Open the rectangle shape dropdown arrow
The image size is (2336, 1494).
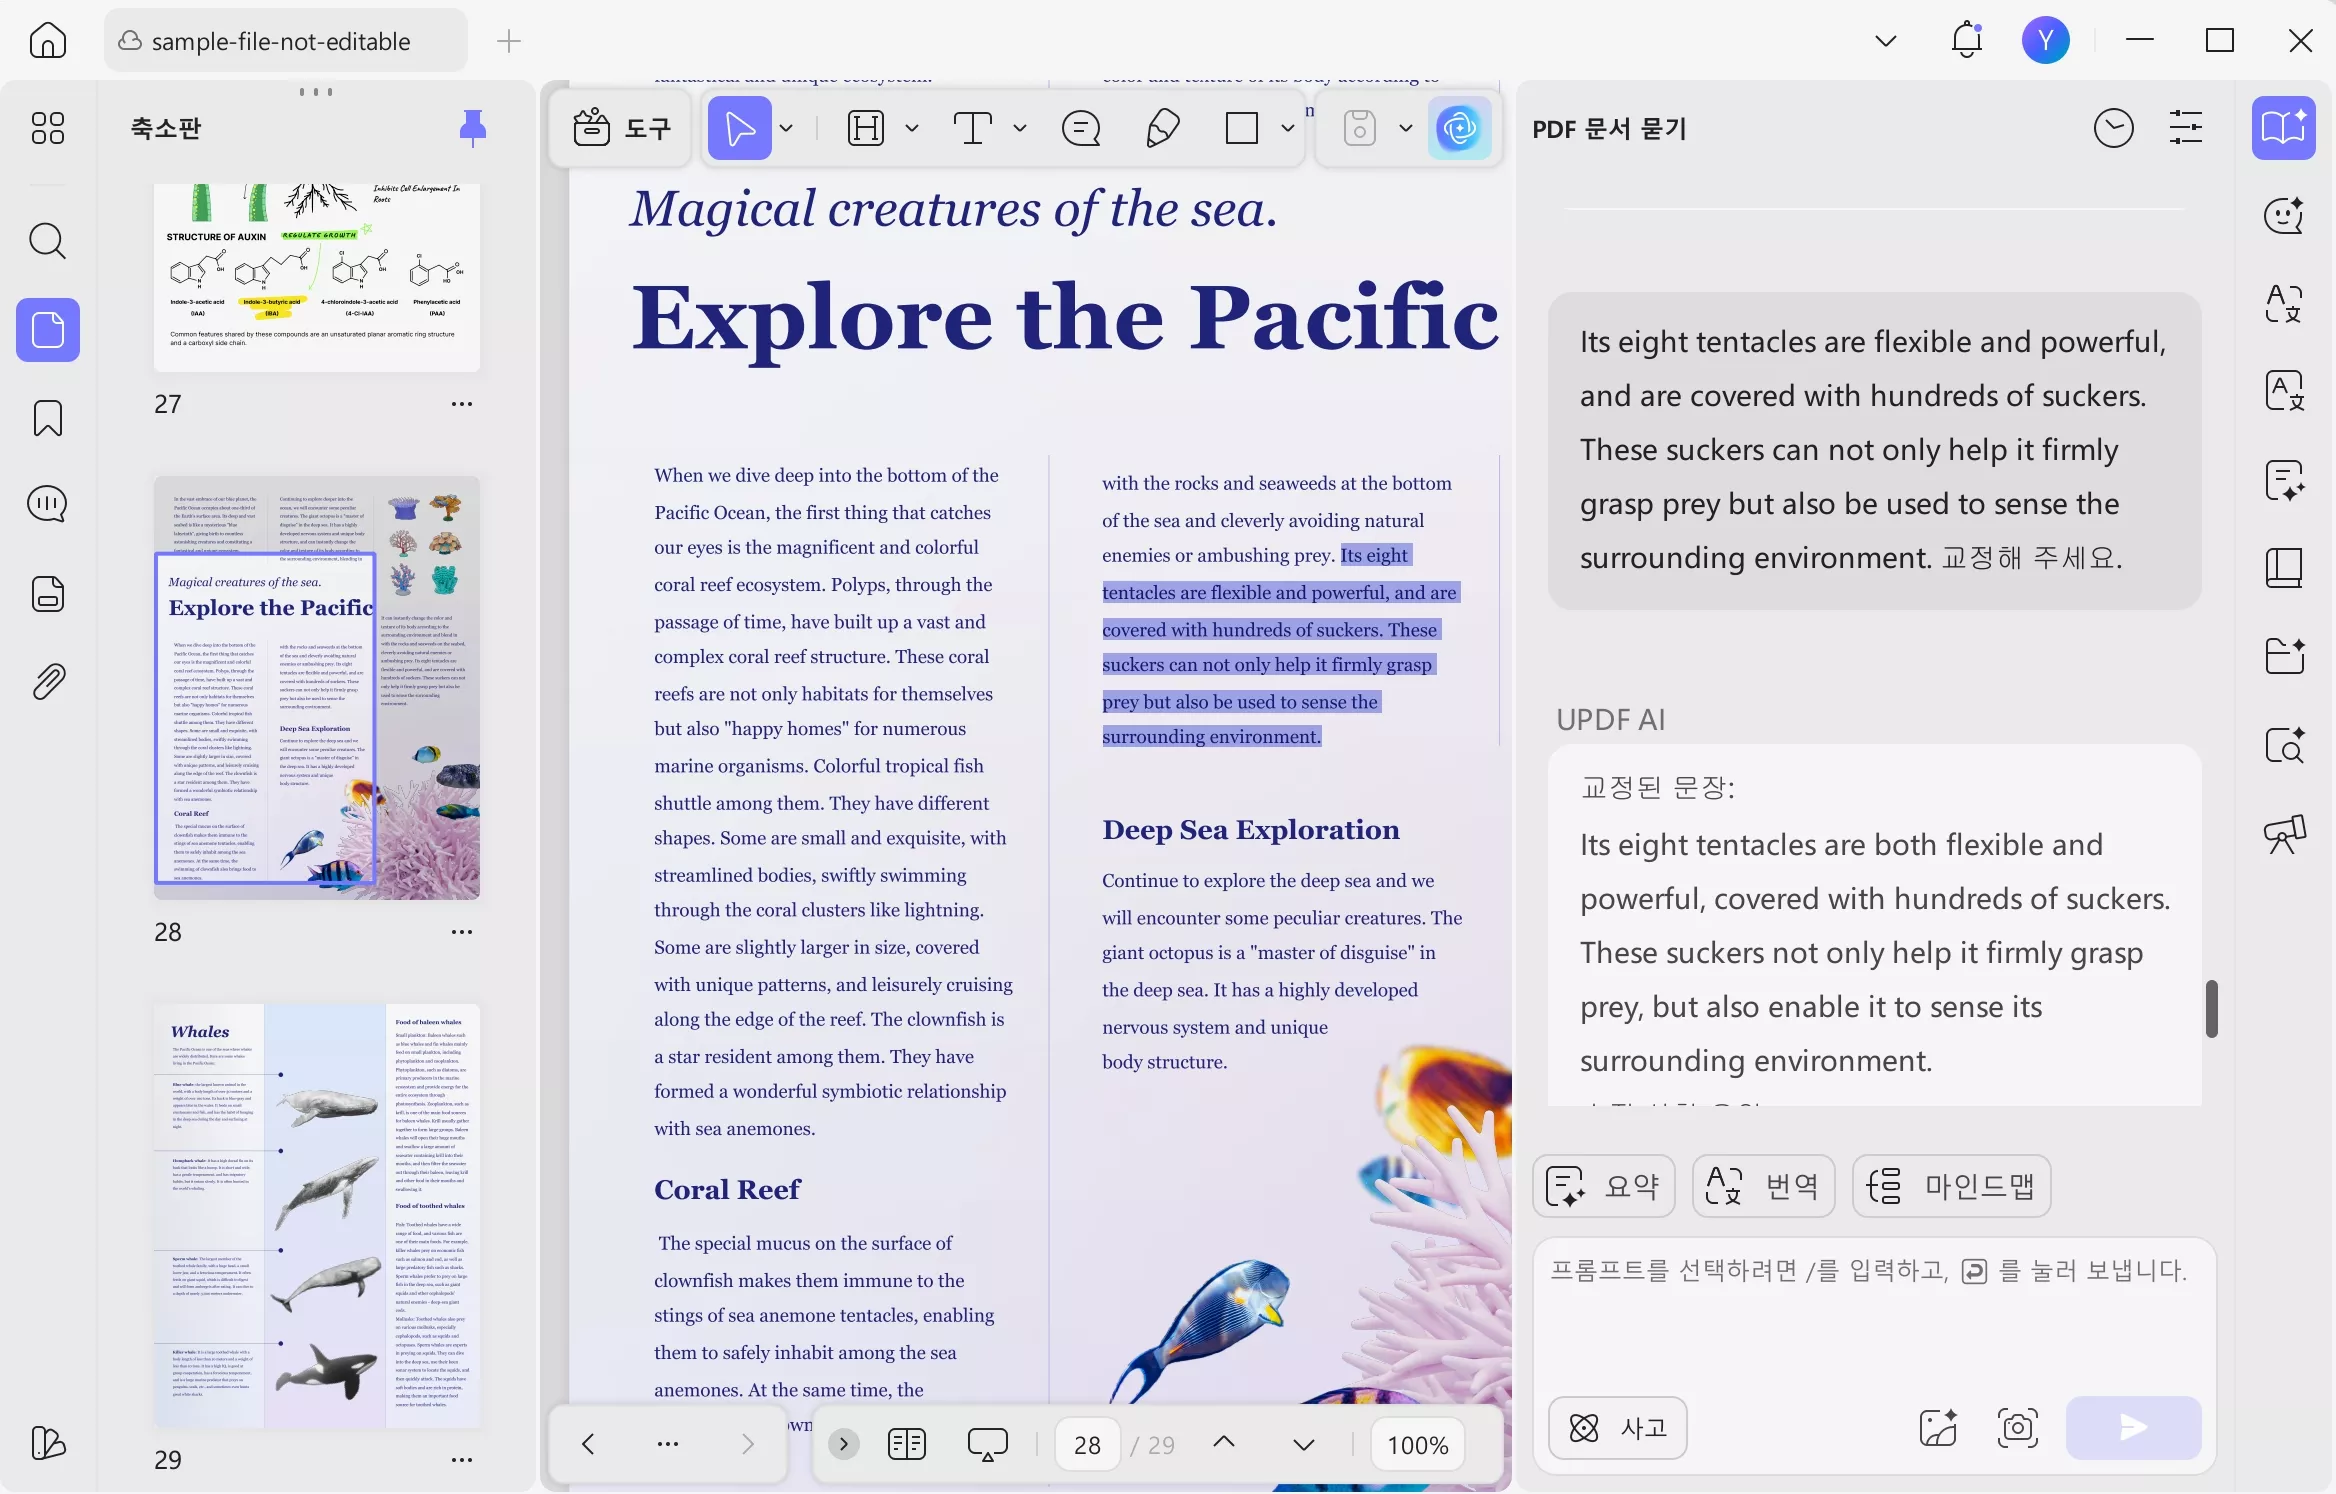tap(1288, 128)
